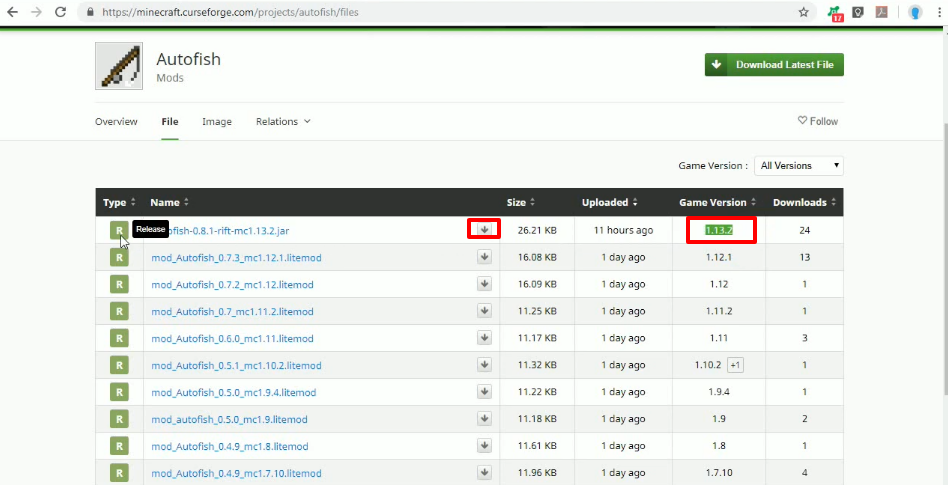Open mod_Autofish_0.7_mc1.11.2.litemod link

pos(232,312)
